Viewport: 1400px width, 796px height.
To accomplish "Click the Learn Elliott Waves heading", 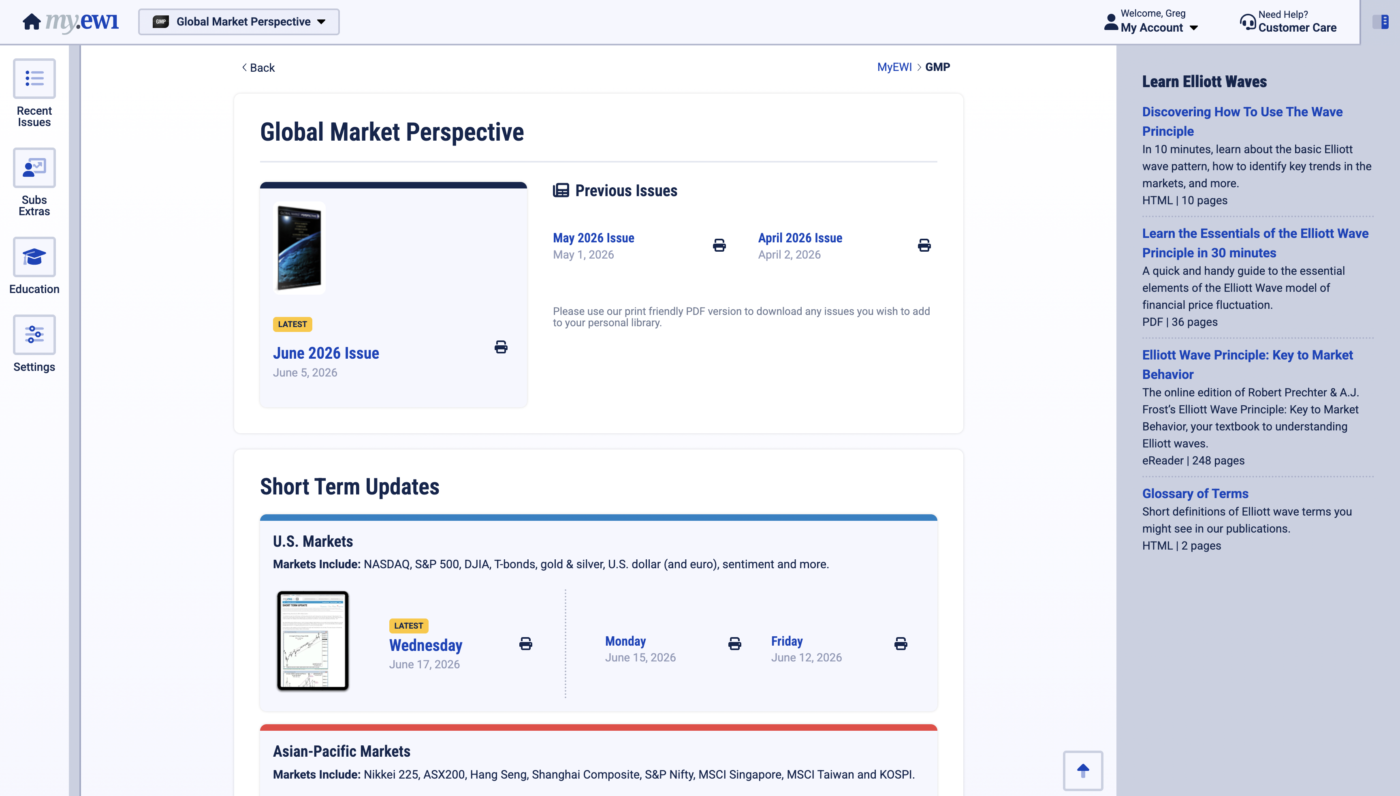I will pos(1204,82).
